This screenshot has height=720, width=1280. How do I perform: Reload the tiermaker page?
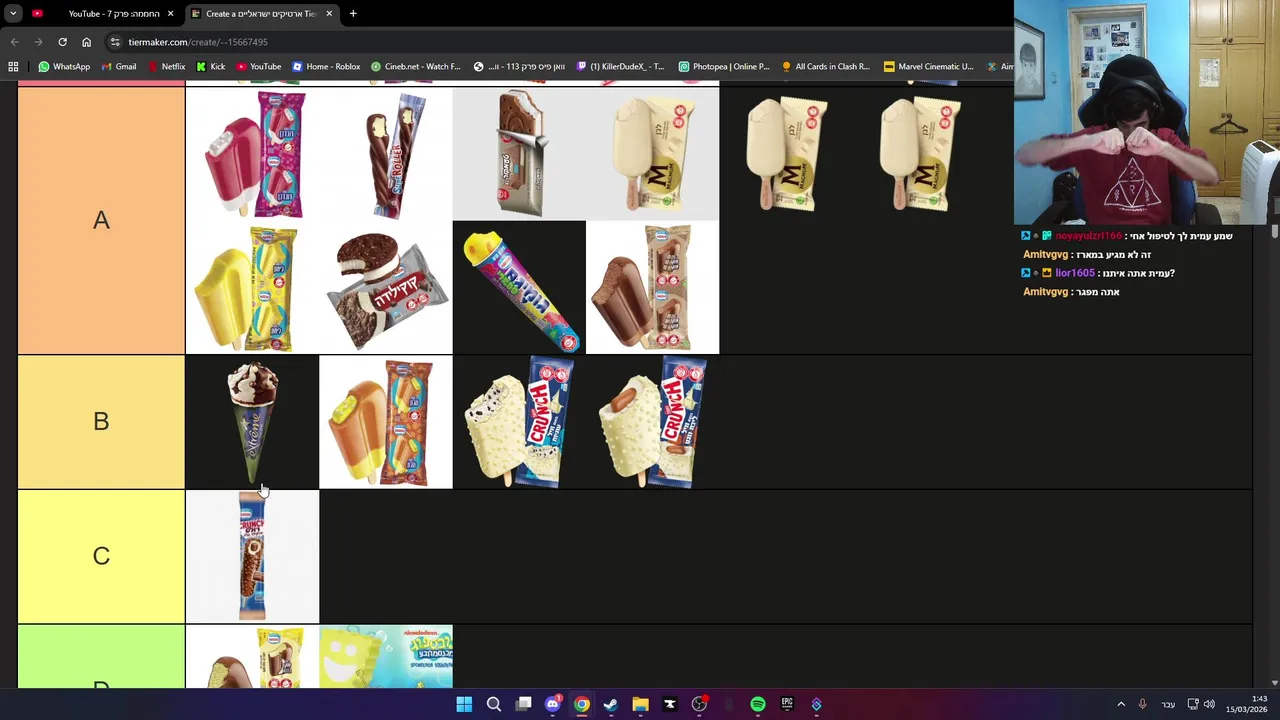[x=62, y=42]
